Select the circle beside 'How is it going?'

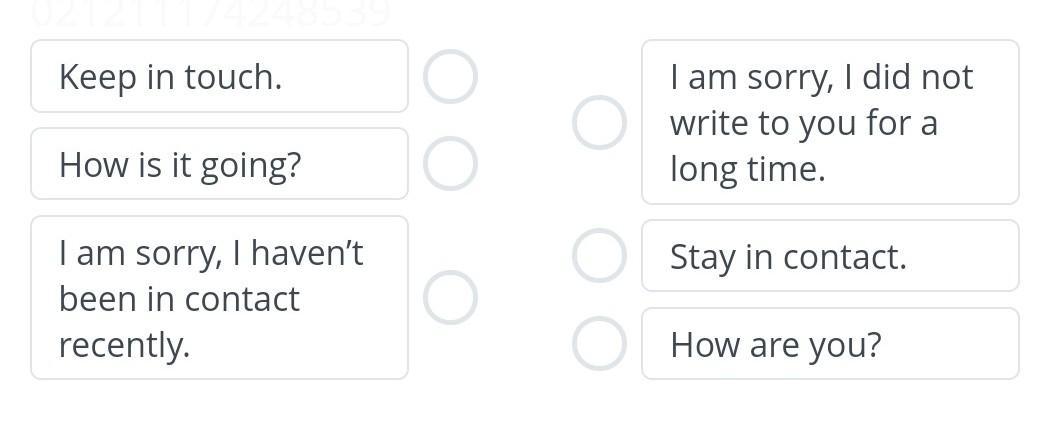coord(450,164)
